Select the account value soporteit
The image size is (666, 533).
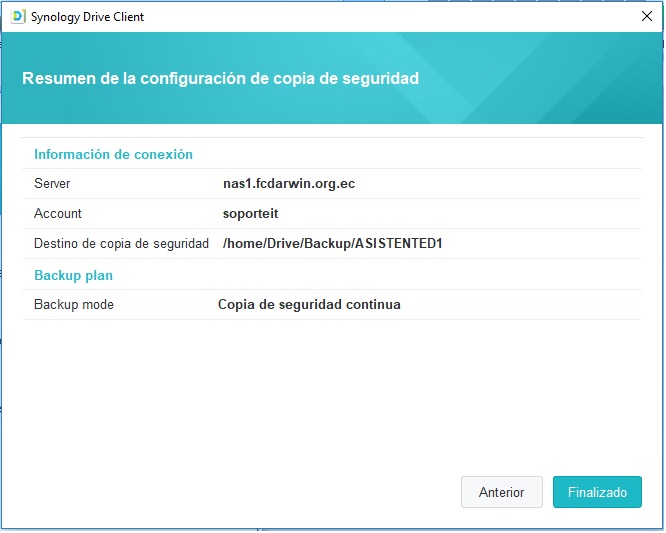[x=251, y=214]
